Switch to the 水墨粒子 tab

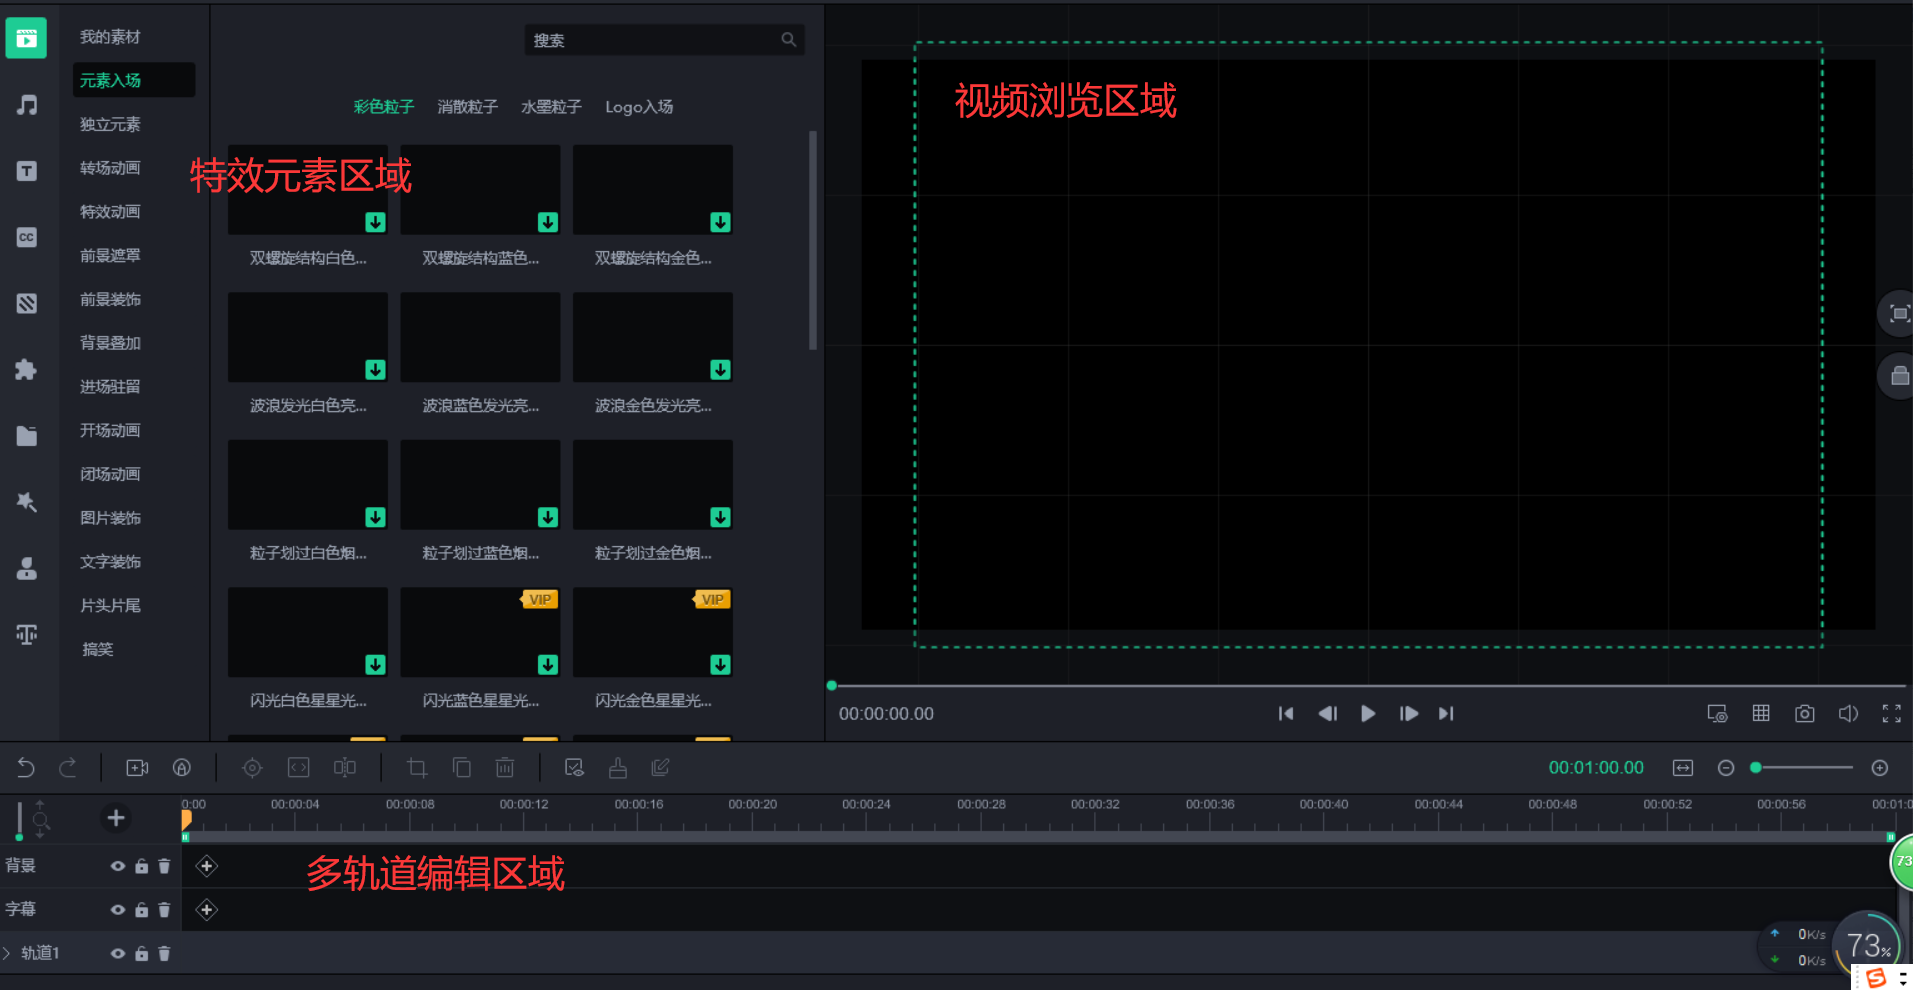tap(551, 107)
